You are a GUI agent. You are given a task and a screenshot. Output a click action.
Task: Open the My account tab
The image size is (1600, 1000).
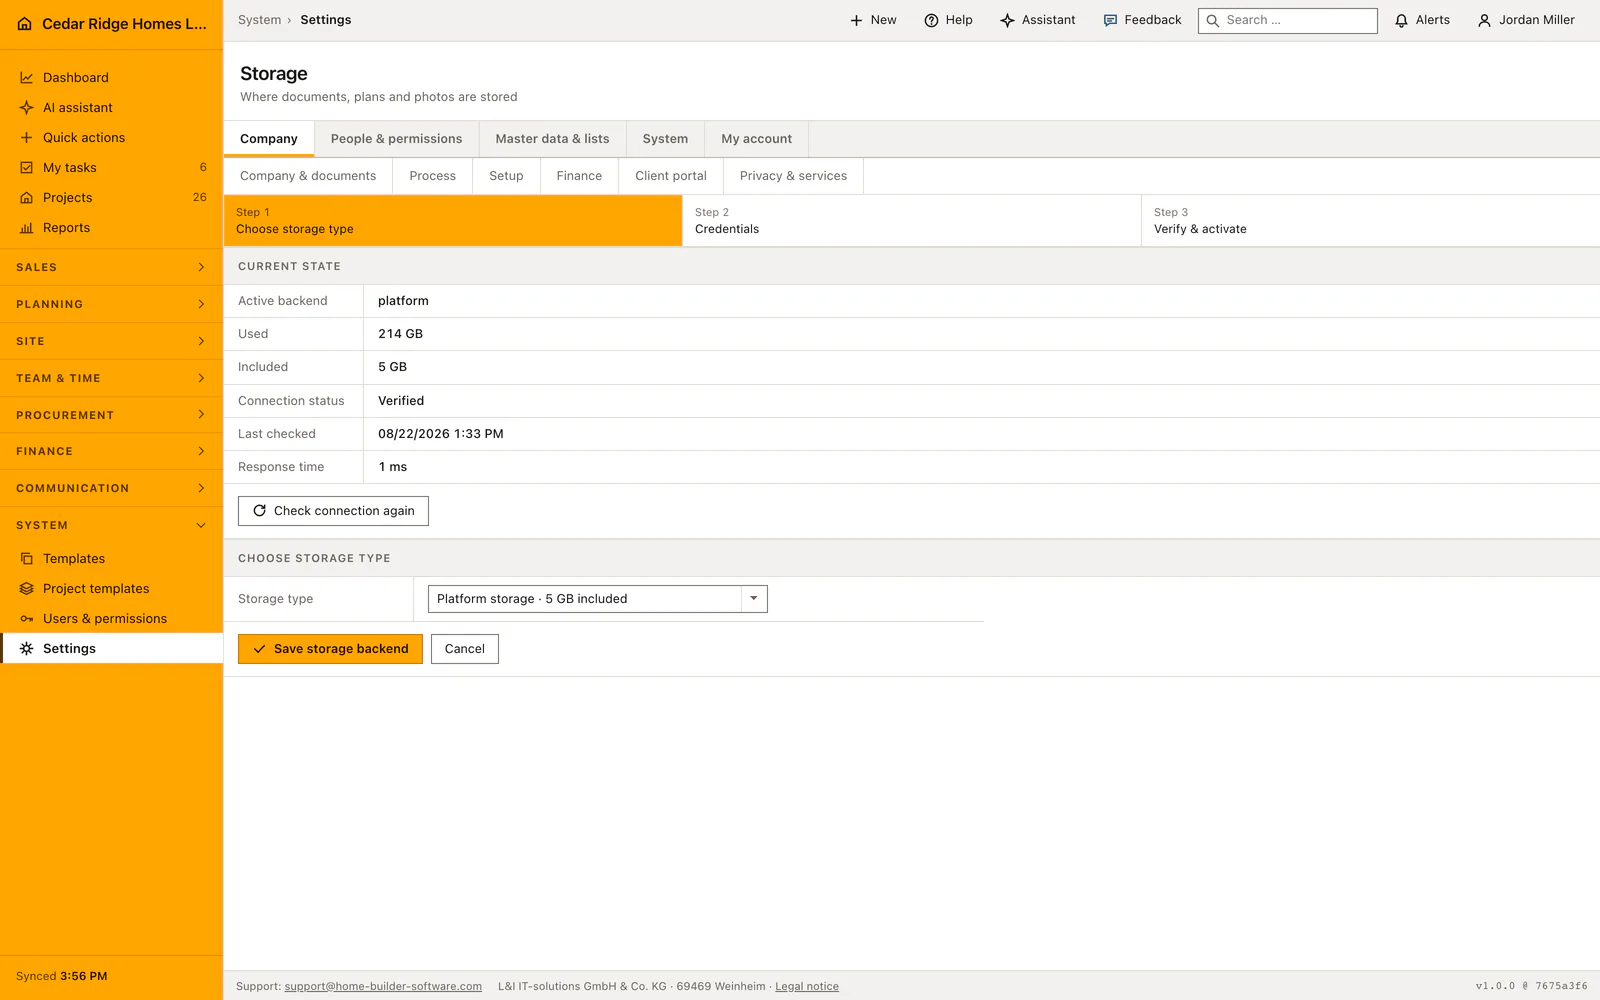coord(757,139)
